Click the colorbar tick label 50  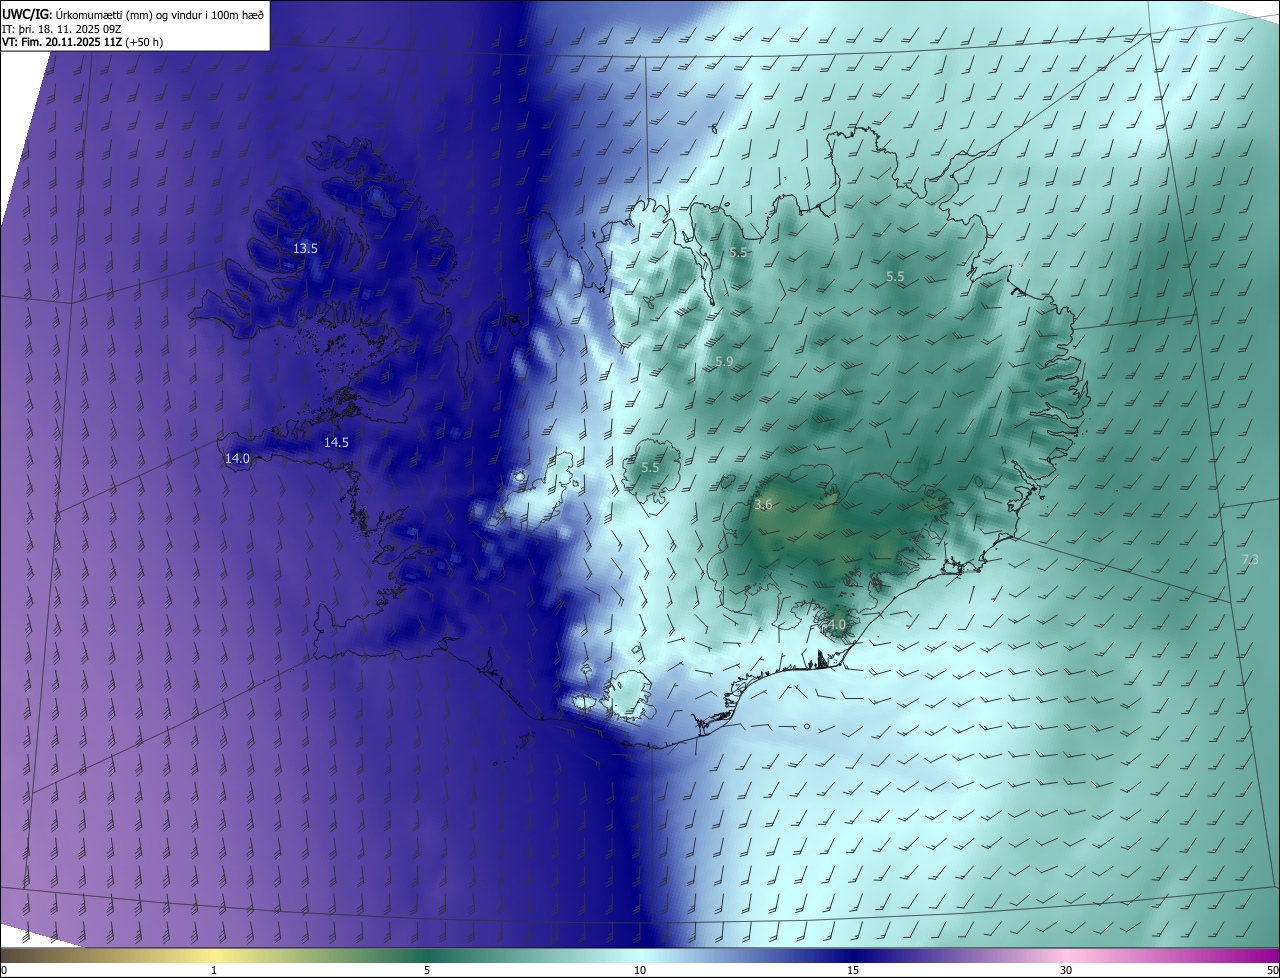1272,970
